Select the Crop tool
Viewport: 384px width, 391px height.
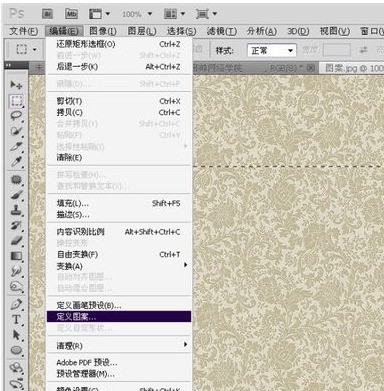pos(16,146)
